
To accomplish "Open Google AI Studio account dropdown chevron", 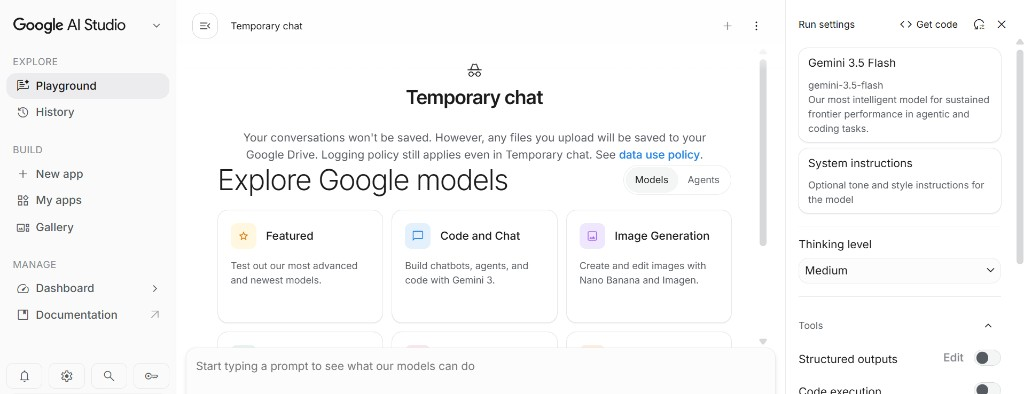I will tap(156, 25).
